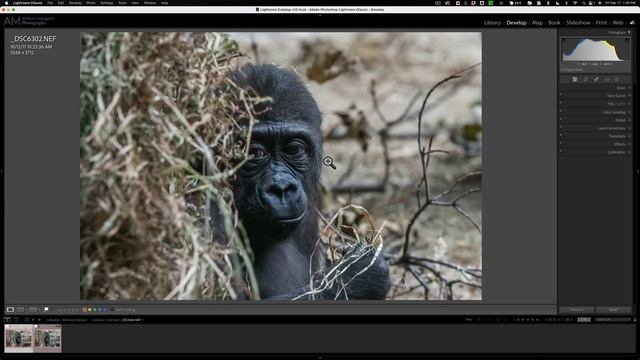The width and height of the screenshot is (640, 360).
Task: Select the Healing brush tool icon
Action: pyautogui.click(x=596, y=79)
